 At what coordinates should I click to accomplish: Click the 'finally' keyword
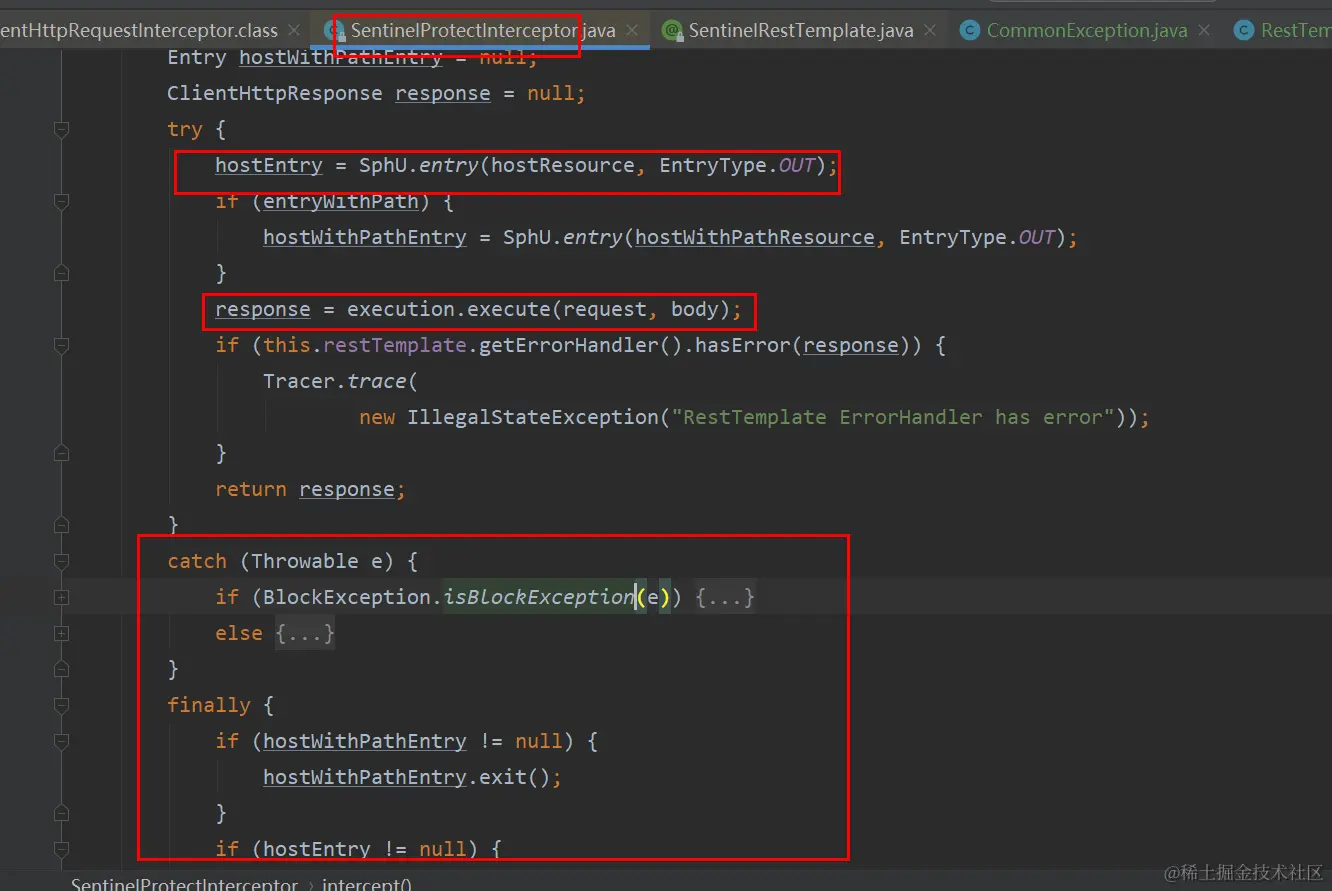(209, 705)
